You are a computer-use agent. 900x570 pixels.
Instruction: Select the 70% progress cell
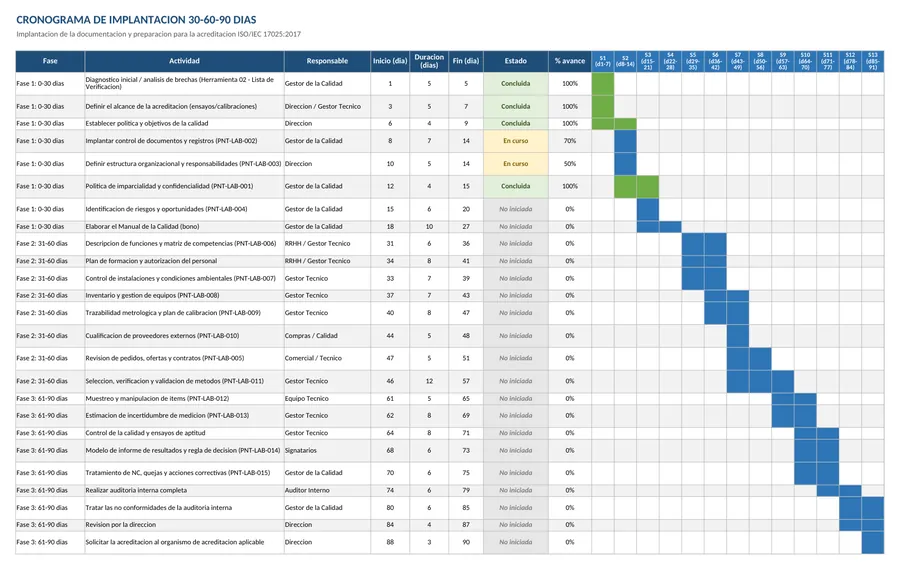(569, 141)
